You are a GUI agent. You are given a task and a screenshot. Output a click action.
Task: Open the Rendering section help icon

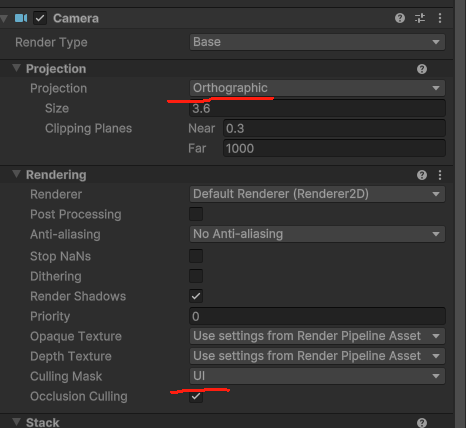click(x=422, y=175)
